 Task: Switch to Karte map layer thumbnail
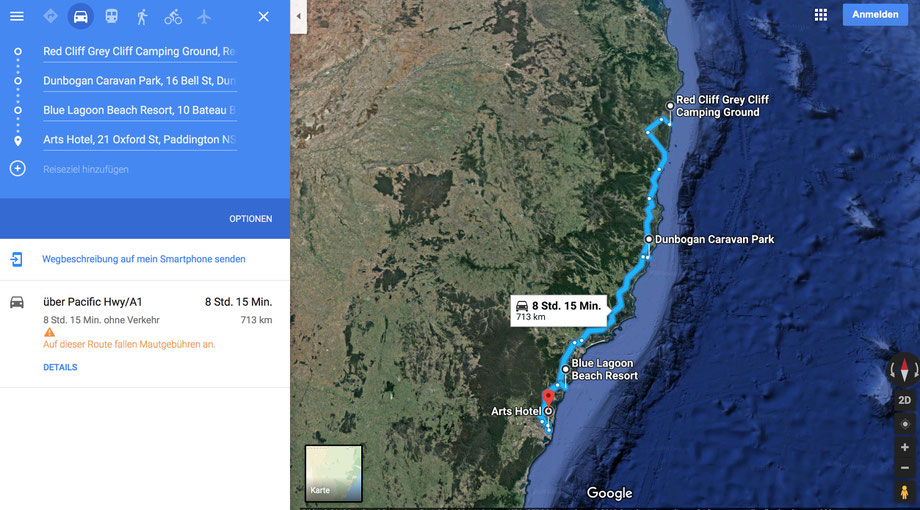[333, 473]
